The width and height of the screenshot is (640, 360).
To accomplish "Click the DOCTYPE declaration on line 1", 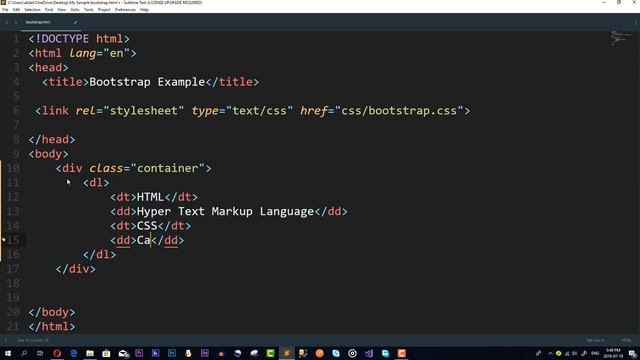I will pyautogui.click(x=79, y=39).
